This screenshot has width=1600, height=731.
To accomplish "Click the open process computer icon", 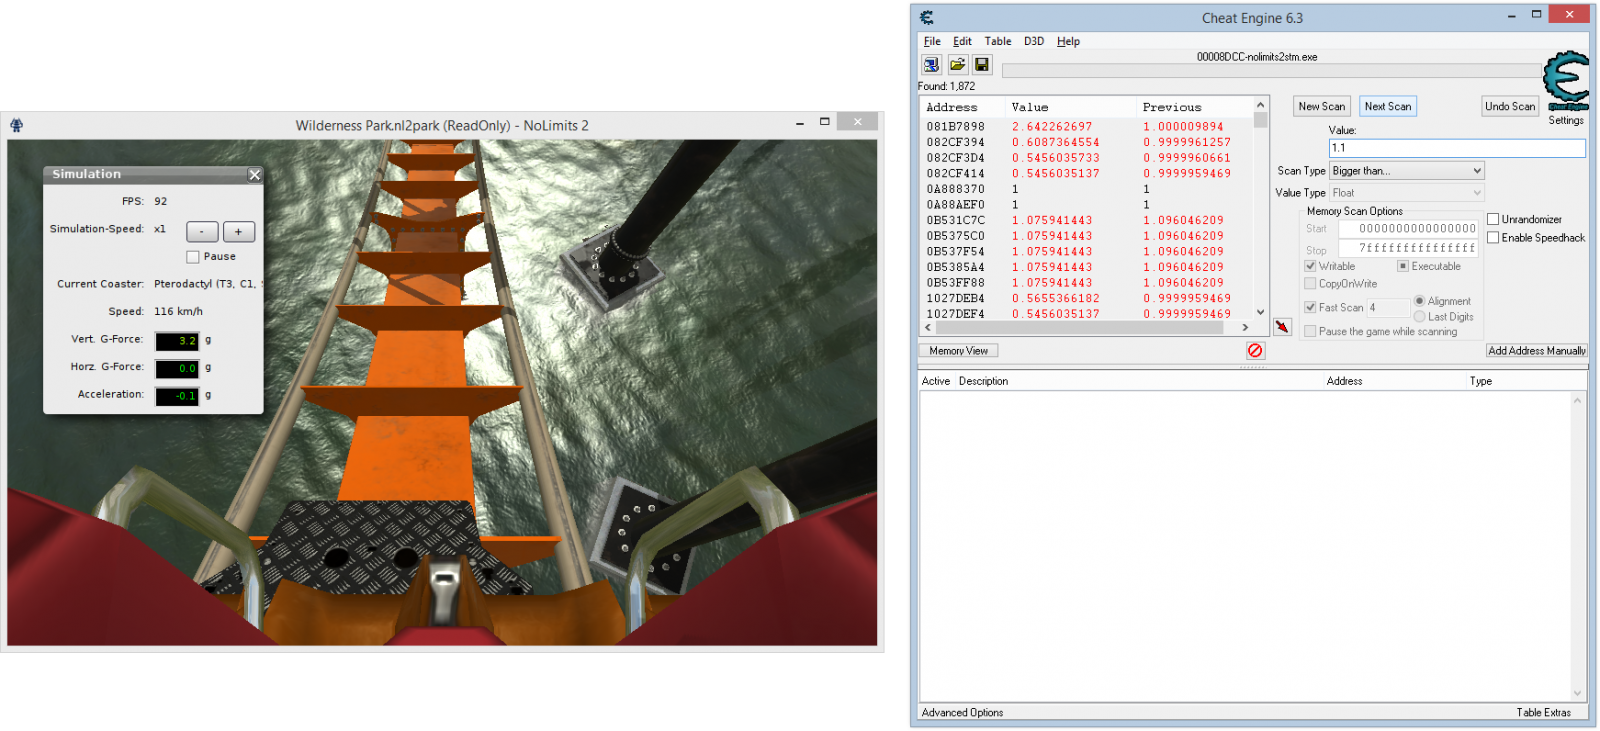I will [931, 65].
